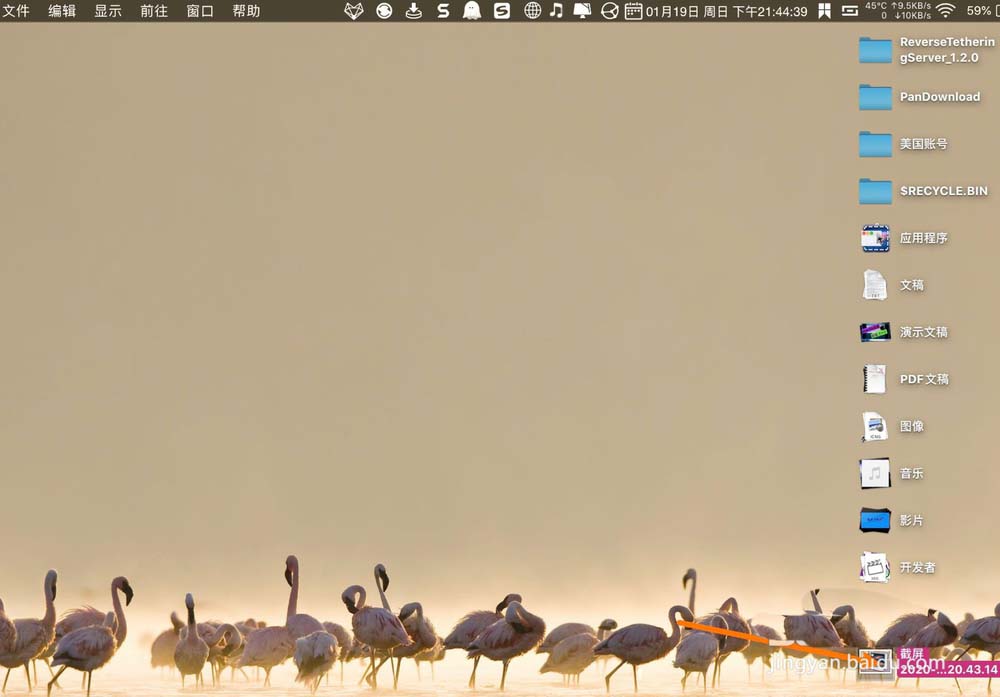Click the QQ penguin menu bar icon
Screen dimensions: 1000x697
pos(472,11)
